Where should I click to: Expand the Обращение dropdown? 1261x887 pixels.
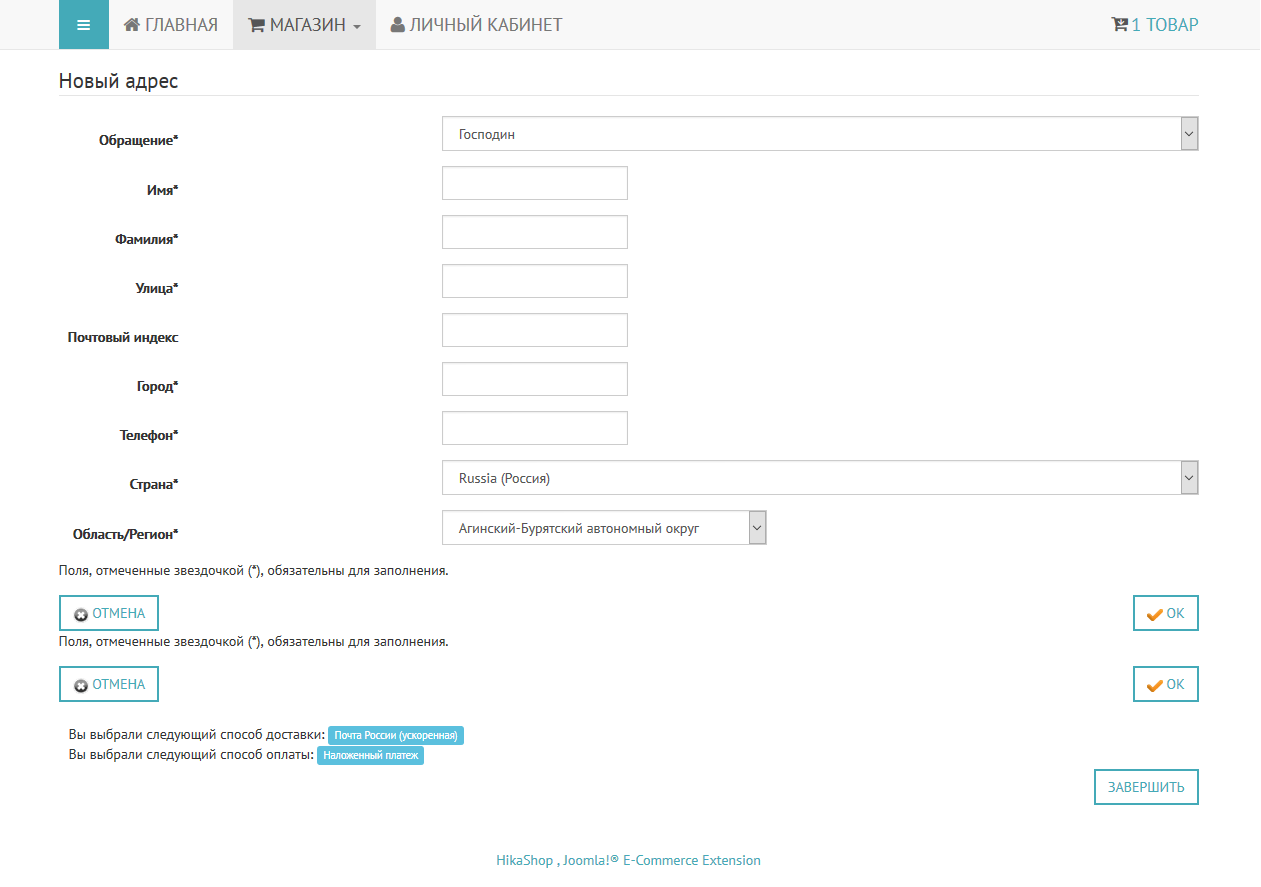[819, 134]
